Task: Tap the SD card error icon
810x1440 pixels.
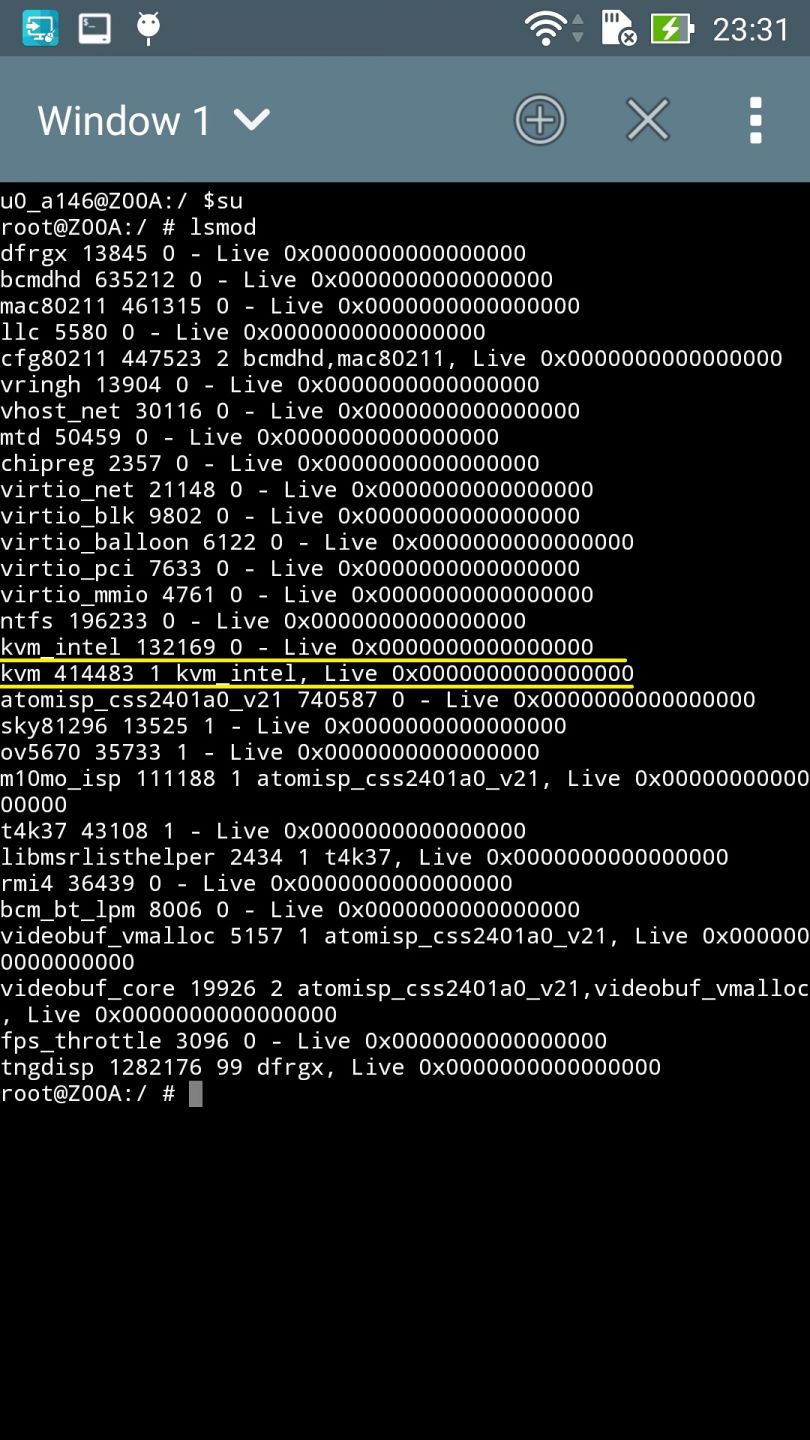Action: coord(619,29)
